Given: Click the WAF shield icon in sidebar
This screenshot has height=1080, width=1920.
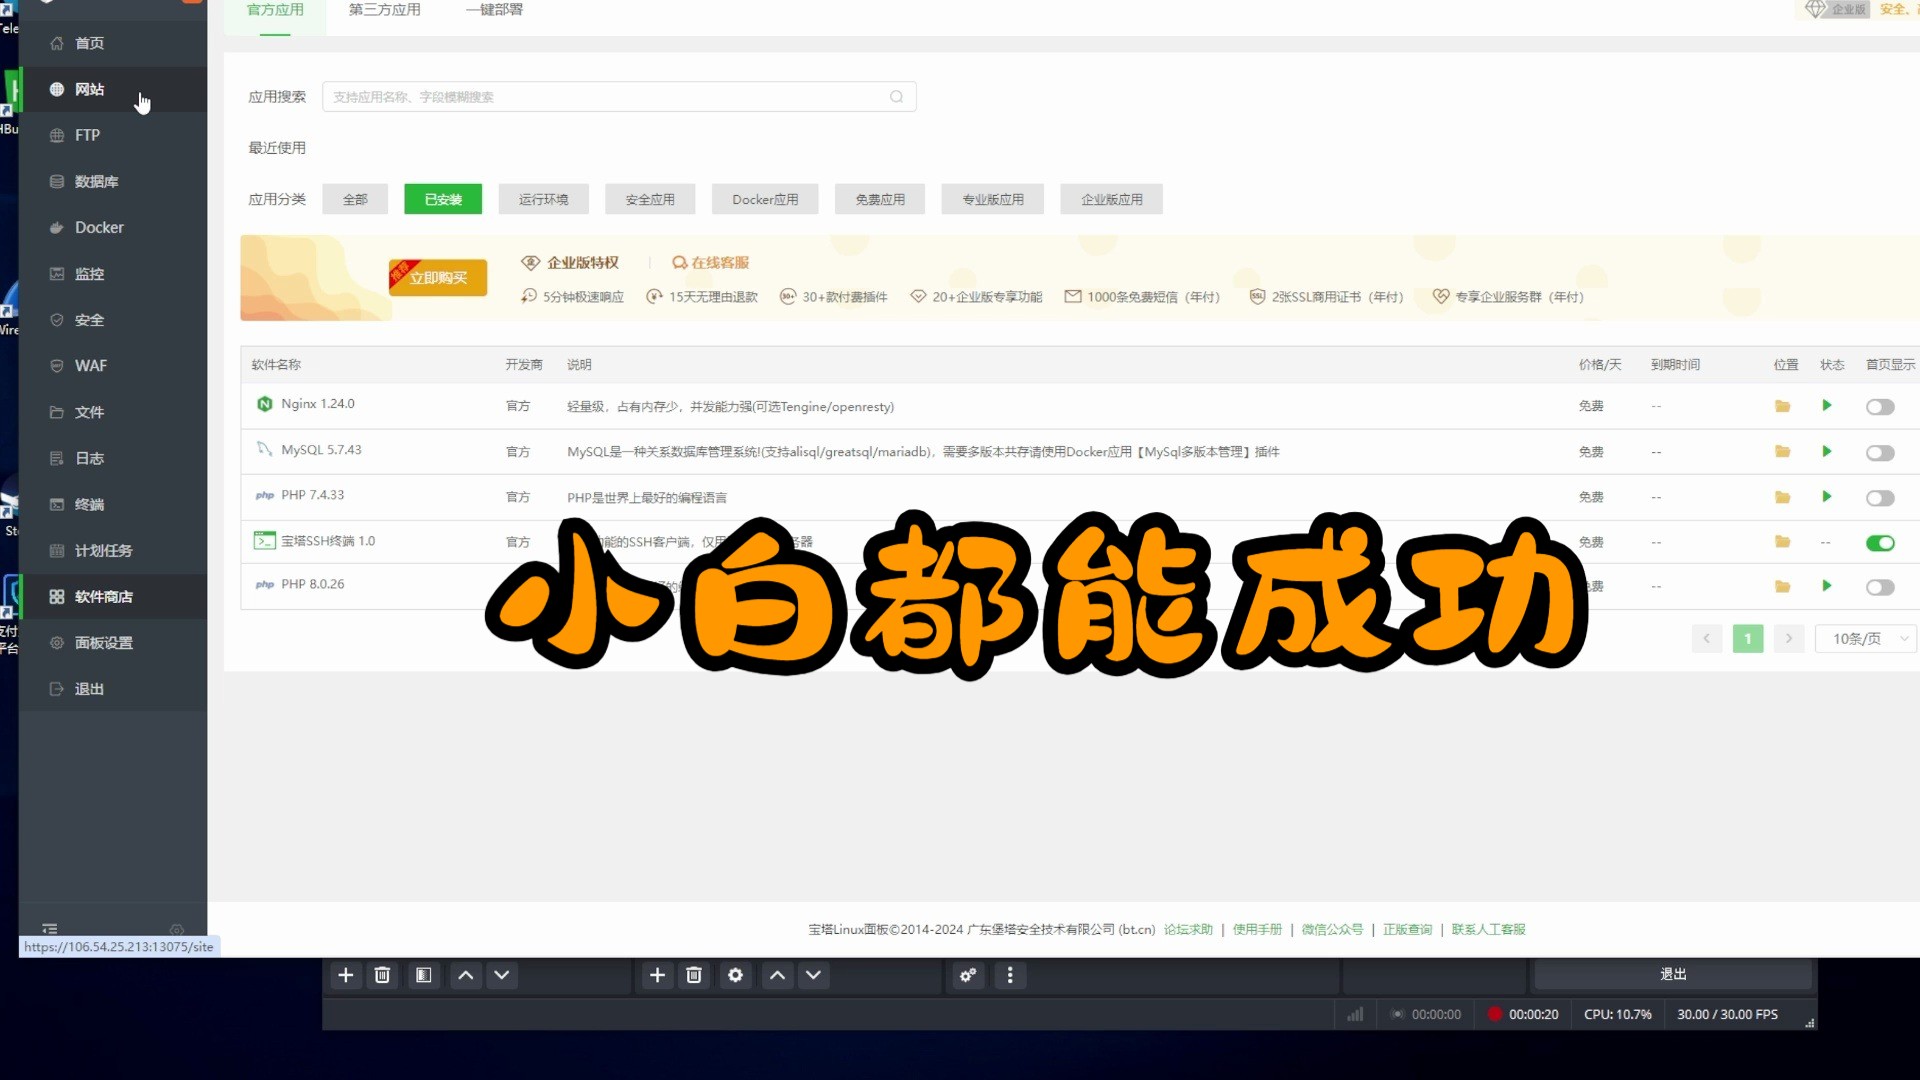Looking at the screenshot, I should (57, 366).
